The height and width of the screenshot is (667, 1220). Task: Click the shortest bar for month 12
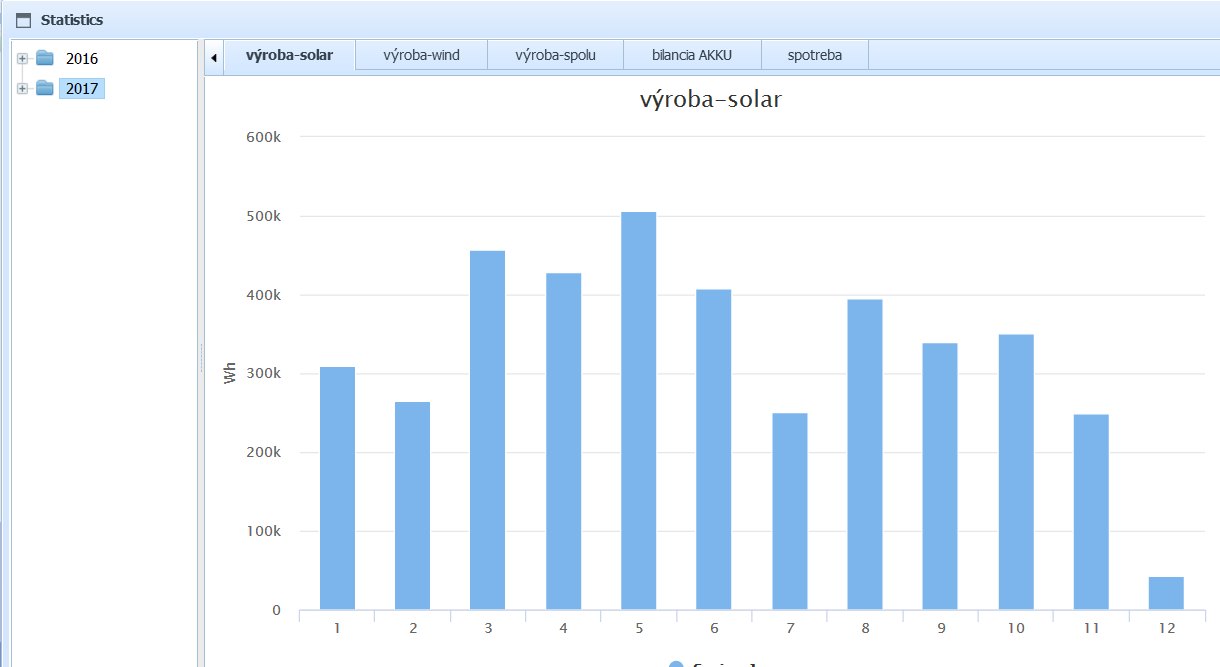[1166, 593]
